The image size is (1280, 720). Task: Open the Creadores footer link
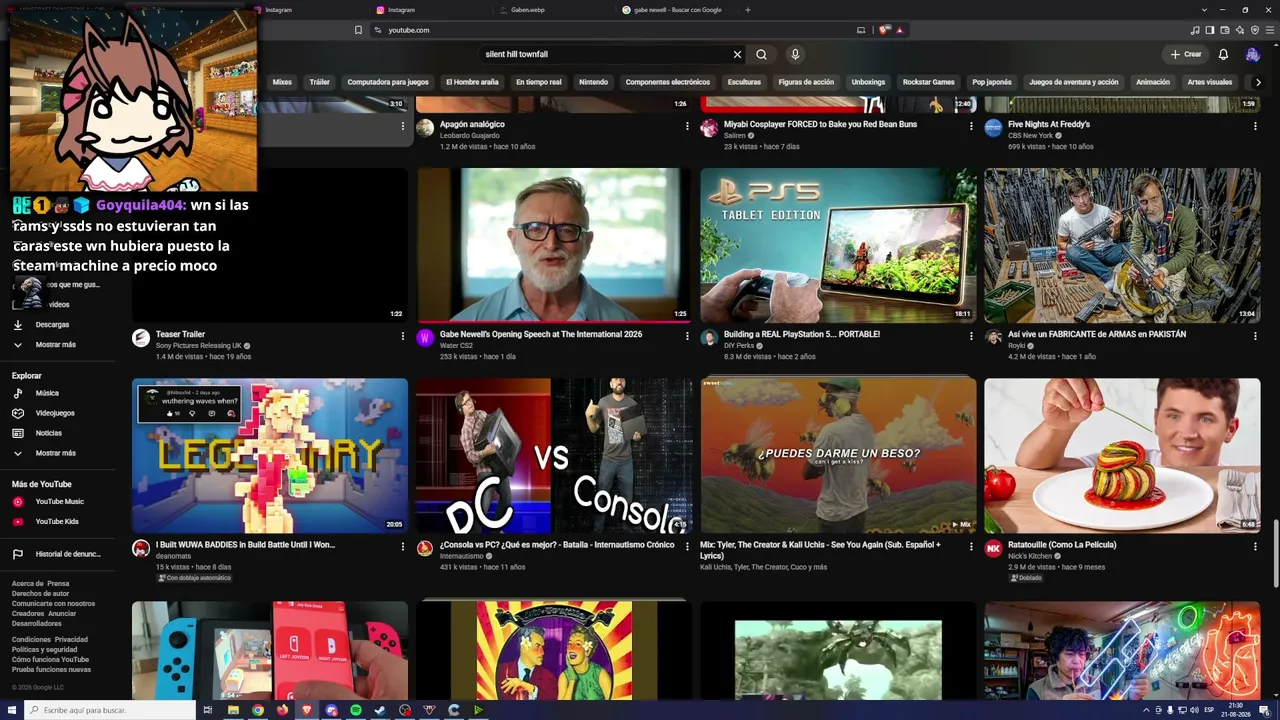[28, 613]
